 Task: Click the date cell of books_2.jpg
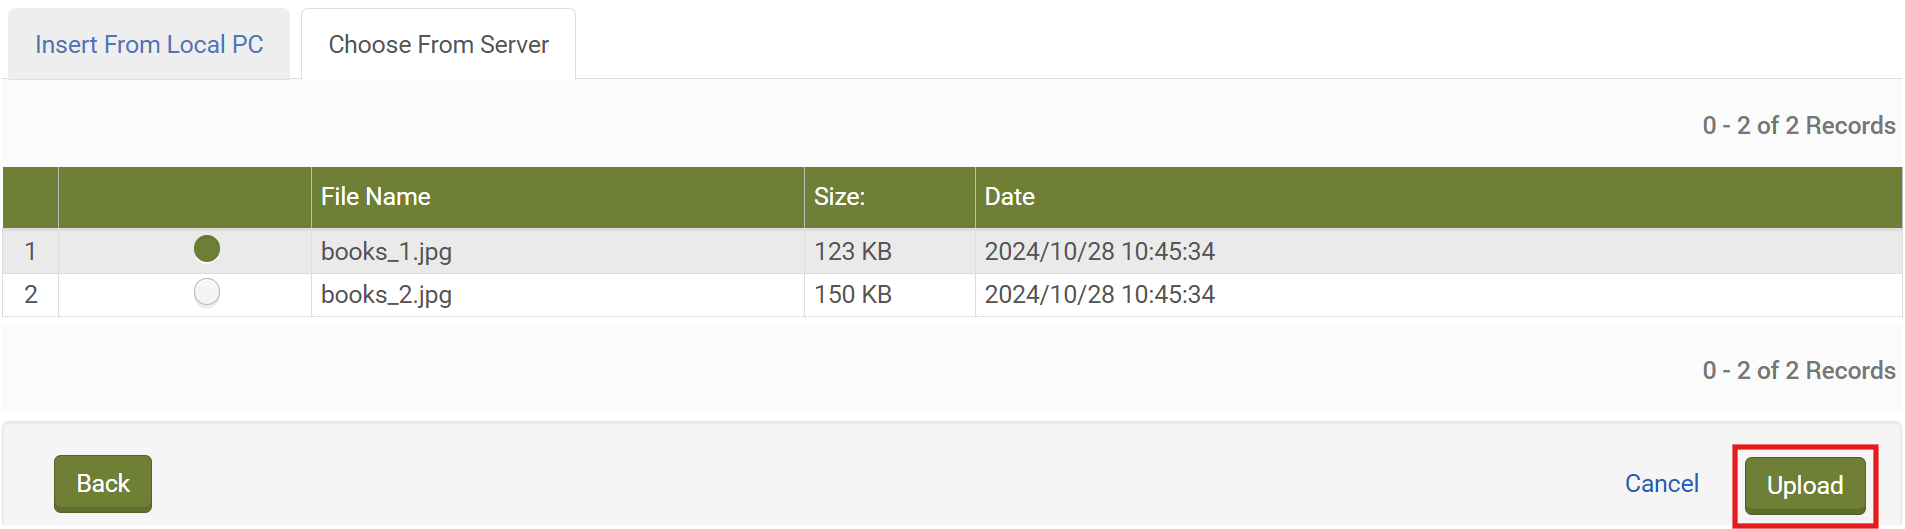(1099, 295)
